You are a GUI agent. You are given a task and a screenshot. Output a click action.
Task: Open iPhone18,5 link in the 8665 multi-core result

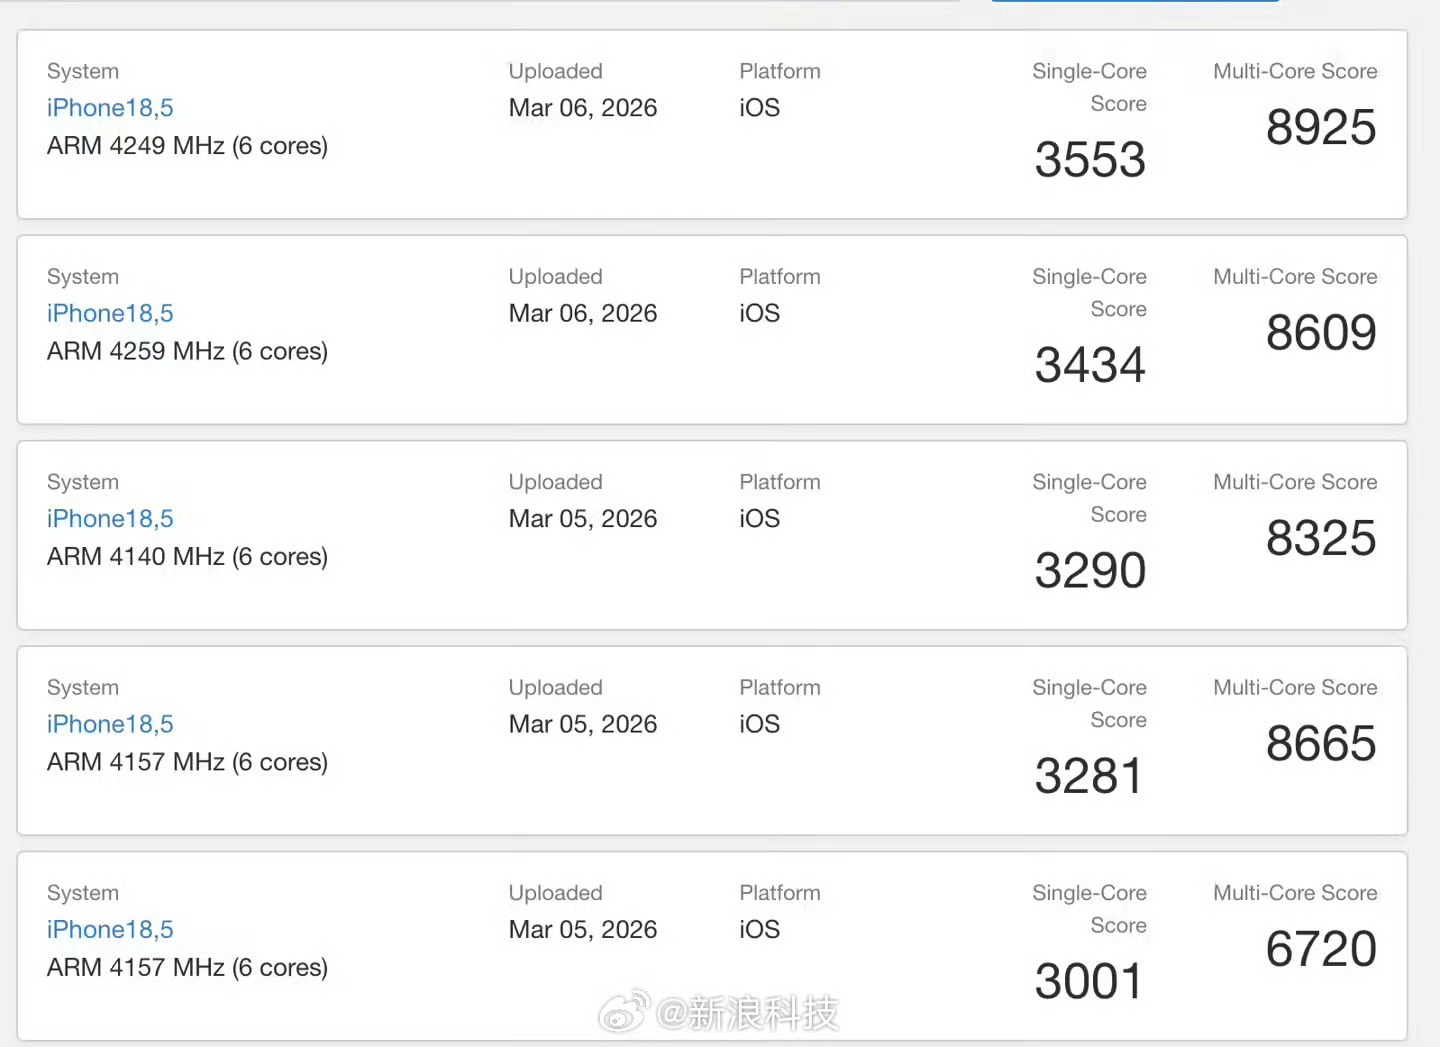[110, 724]
